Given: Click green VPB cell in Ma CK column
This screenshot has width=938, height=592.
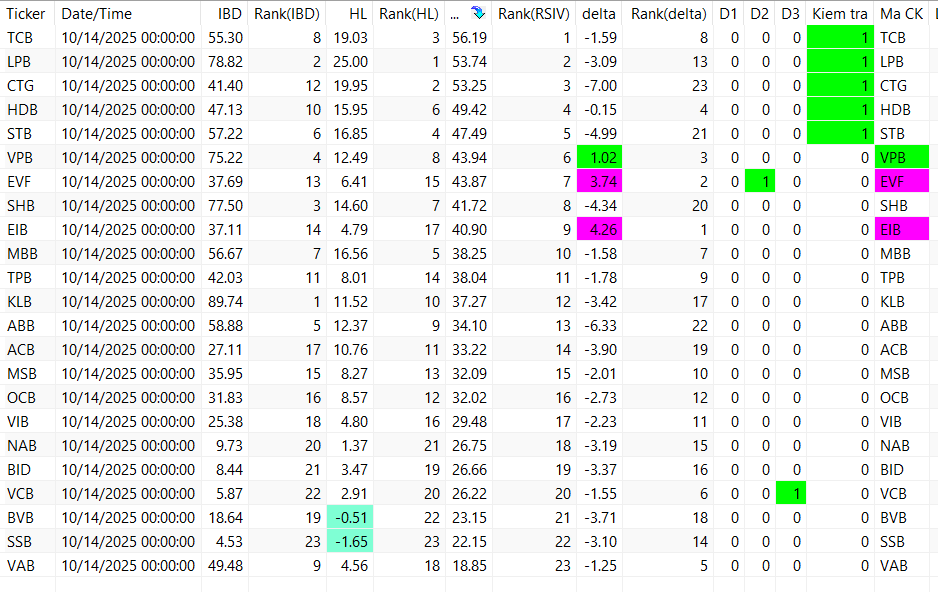Looking at the screenshot, I should pos(902,157).
